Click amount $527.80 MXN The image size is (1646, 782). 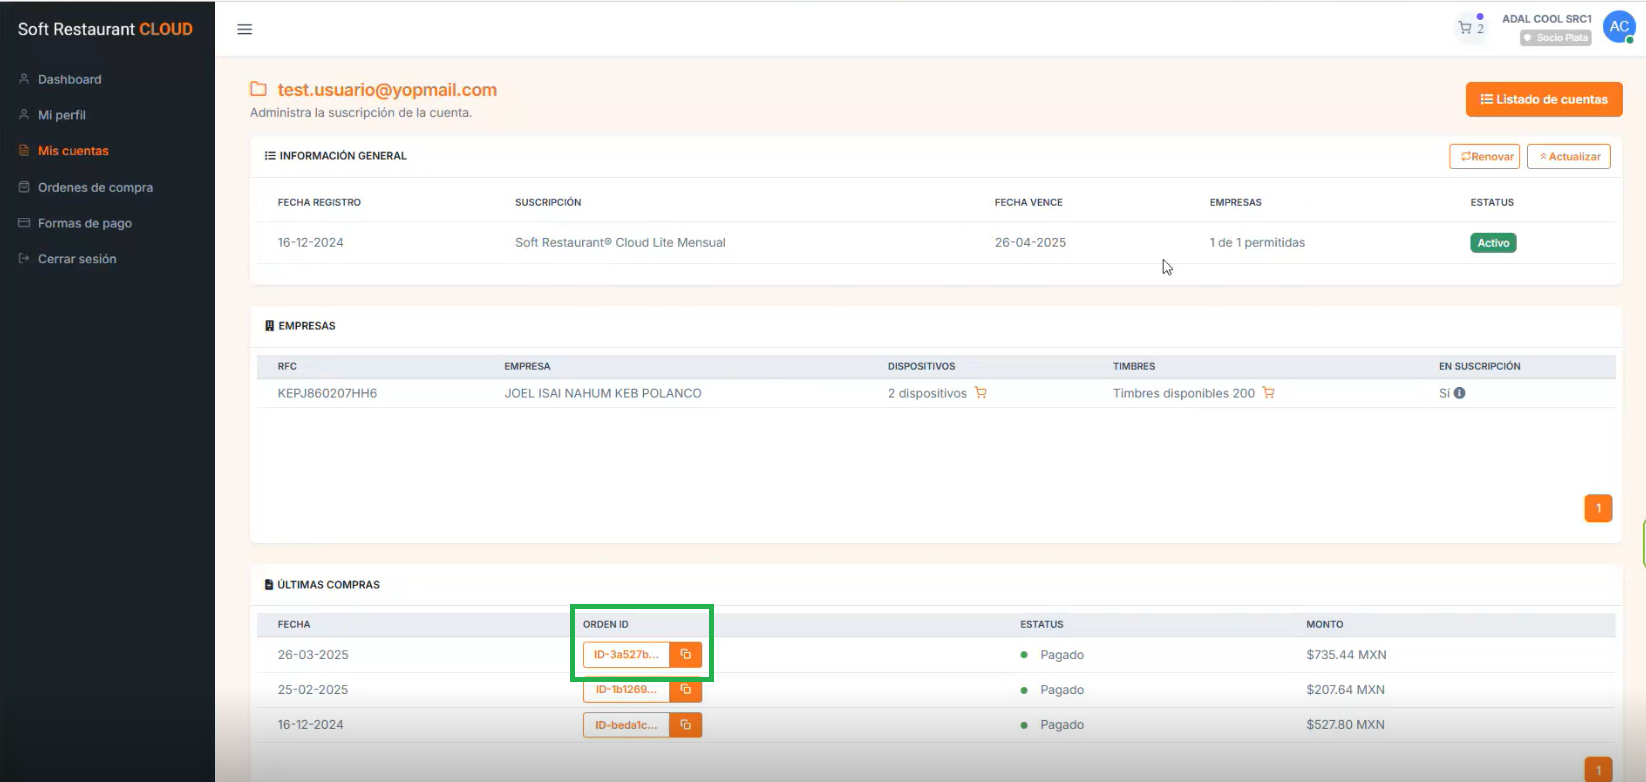pos(1345,725)
